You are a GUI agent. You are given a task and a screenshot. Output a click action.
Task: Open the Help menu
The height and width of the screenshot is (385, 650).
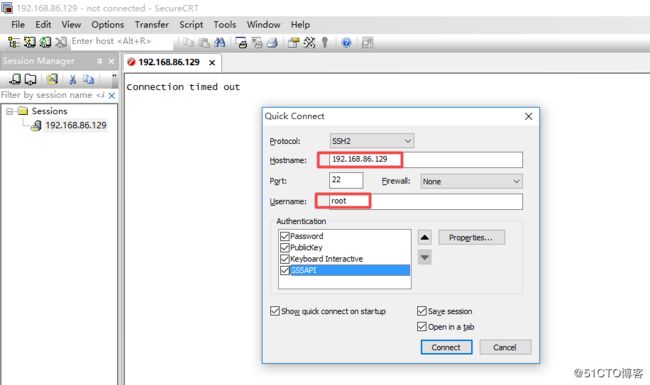click(x=300, y=25)
